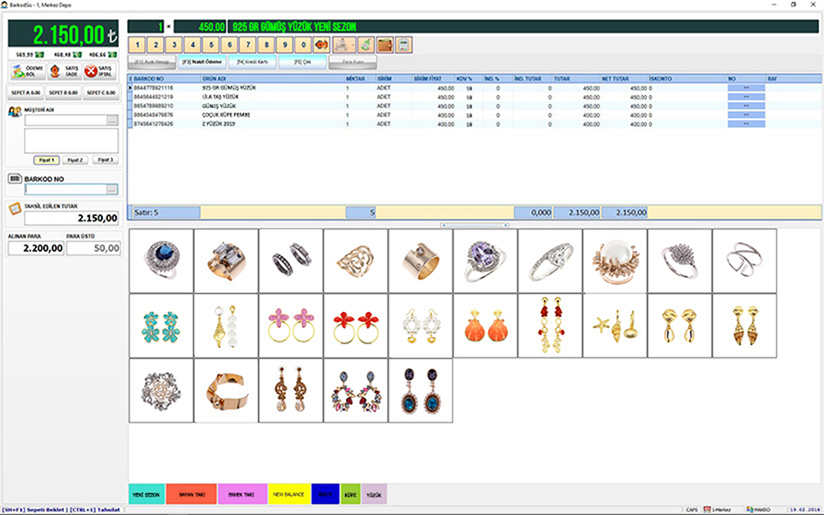Select the yellow NEW BALANCE category swatch

[286, 494]
